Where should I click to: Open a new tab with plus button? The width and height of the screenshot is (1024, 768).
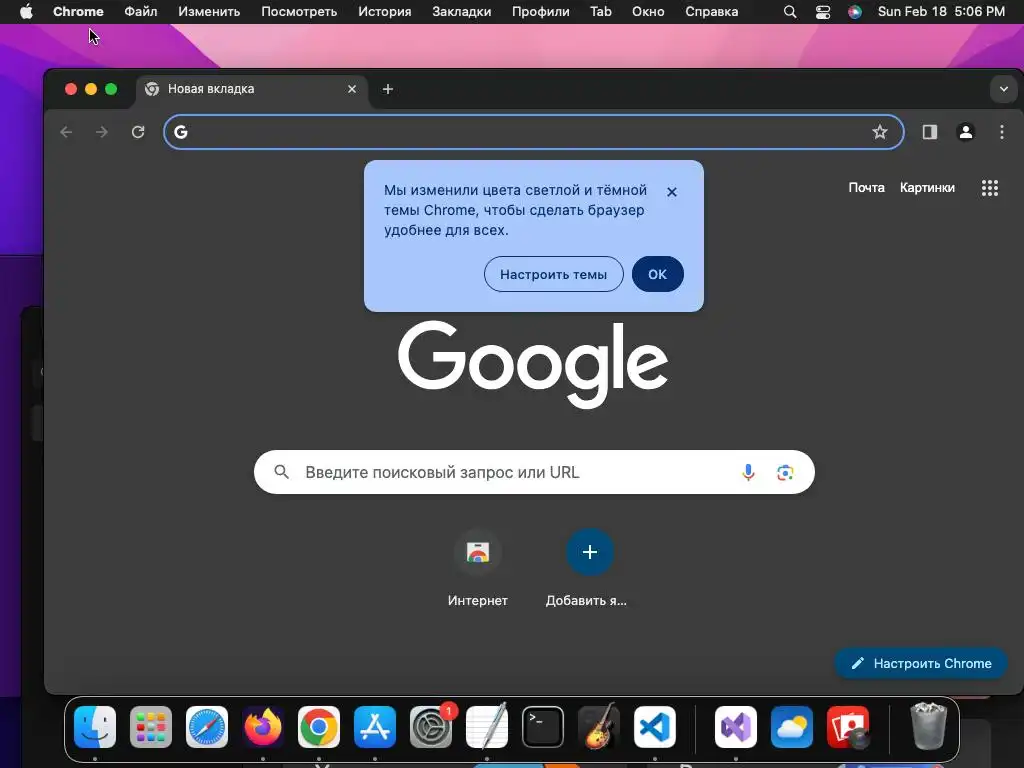[388, 89]
